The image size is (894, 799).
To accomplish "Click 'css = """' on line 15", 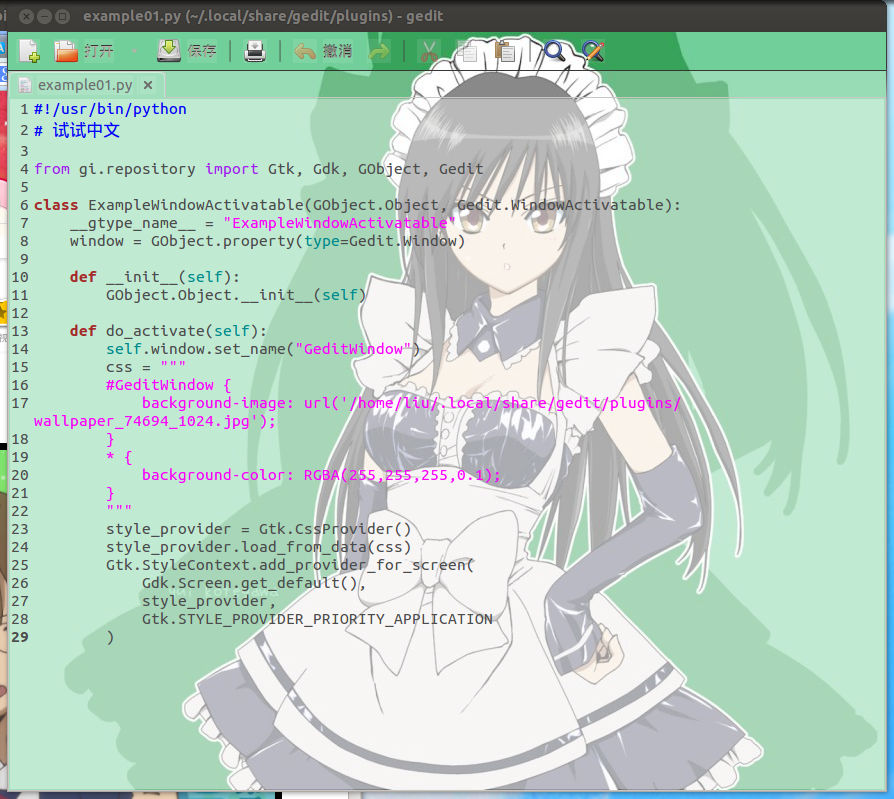I will (x=145, y=367).
